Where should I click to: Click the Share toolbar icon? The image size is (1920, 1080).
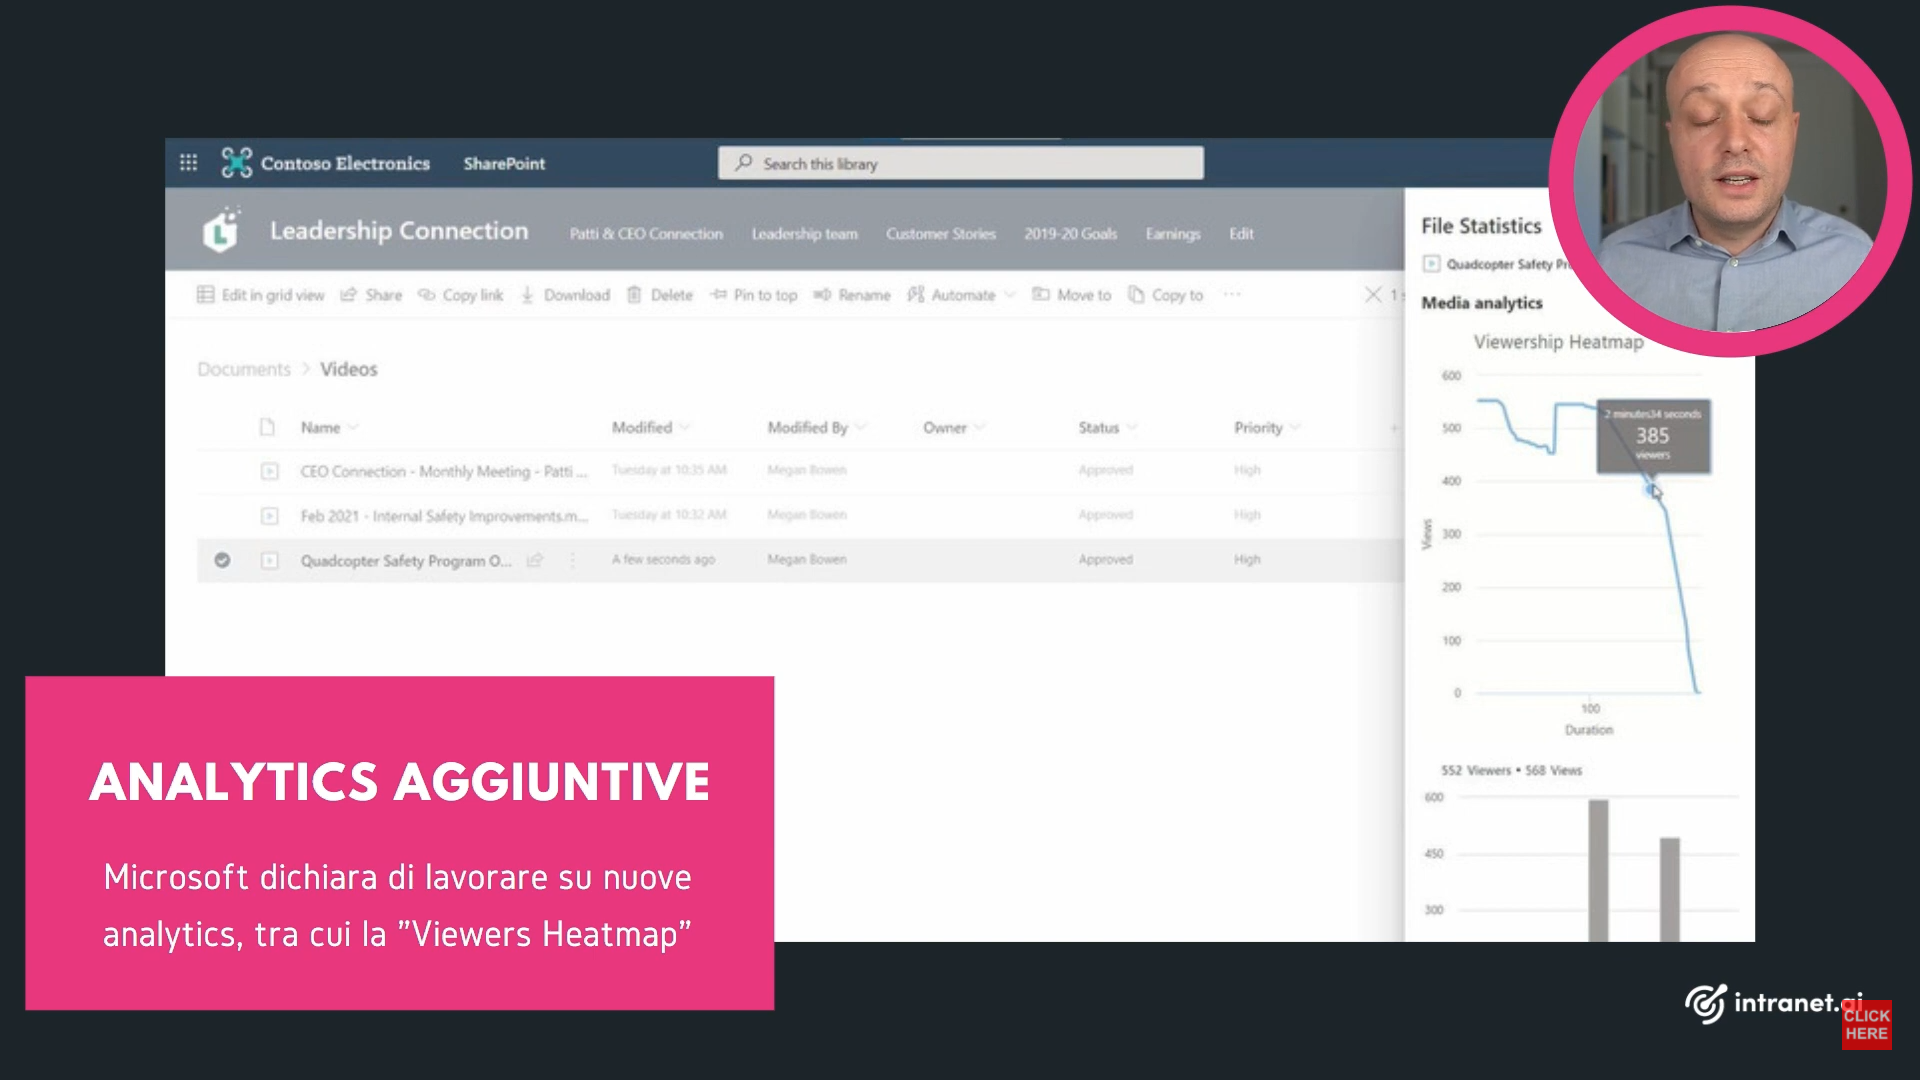pos(348,295)
